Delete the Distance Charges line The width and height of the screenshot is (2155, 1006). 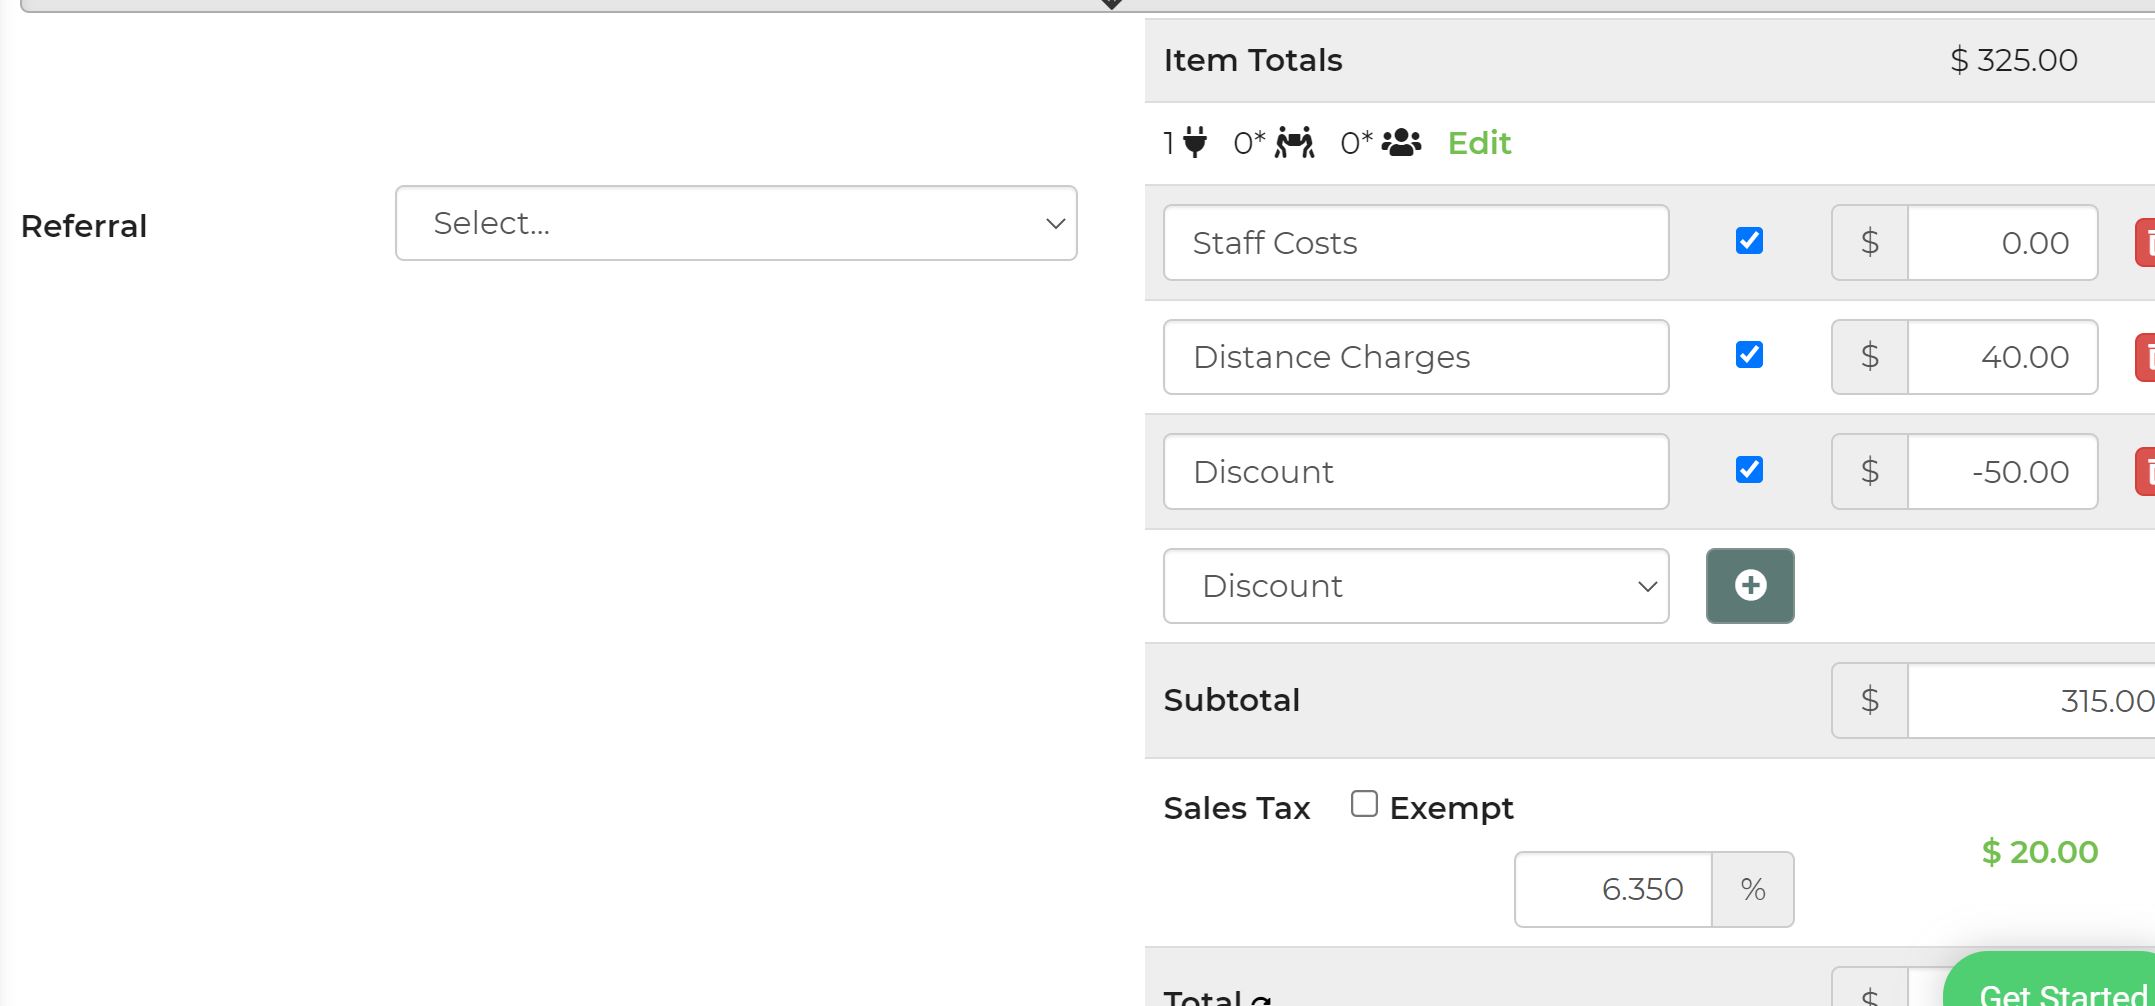coord(2145,357)
